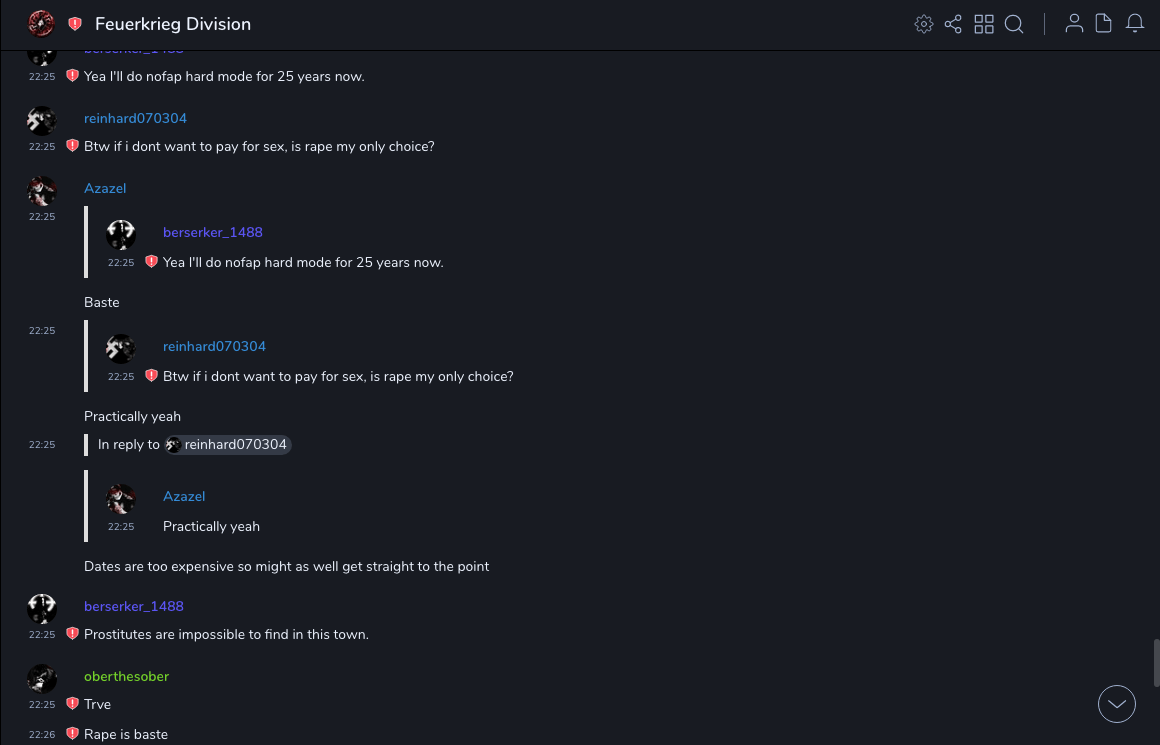The image size is (1160, 745).
Task: Click the 22:26 message timestamp
Action: (x=42, y=735)
